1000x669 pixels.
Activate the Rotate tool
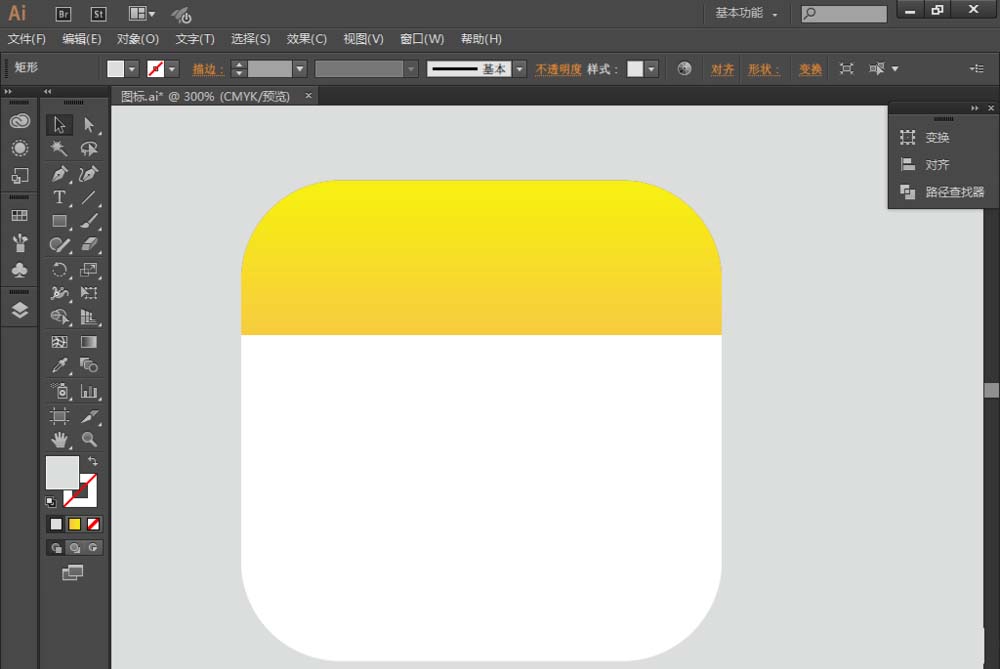(x=59, y=270)
